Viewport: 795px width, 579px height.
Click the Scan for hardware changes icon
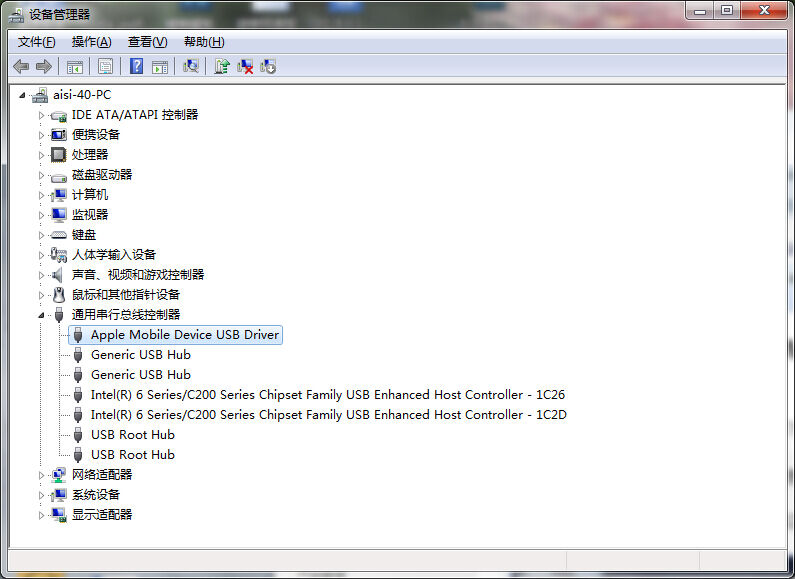(x=191, y=66)
